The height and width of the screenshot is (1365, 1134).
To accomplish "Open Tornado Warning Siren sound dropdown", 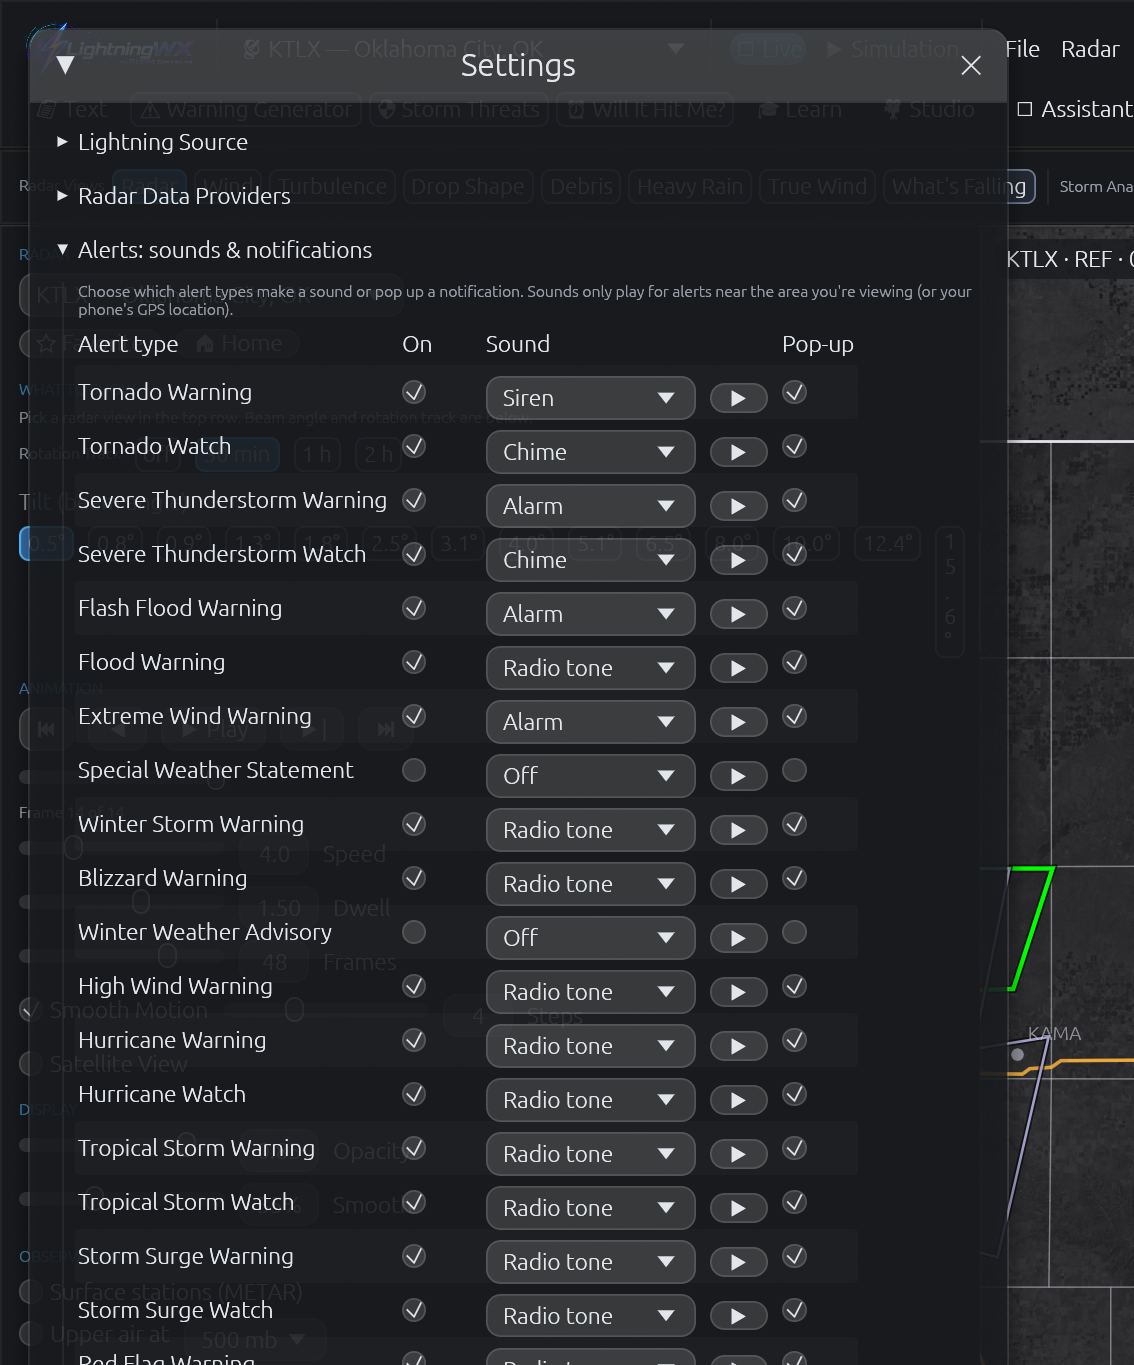I will tap(590, 398).
